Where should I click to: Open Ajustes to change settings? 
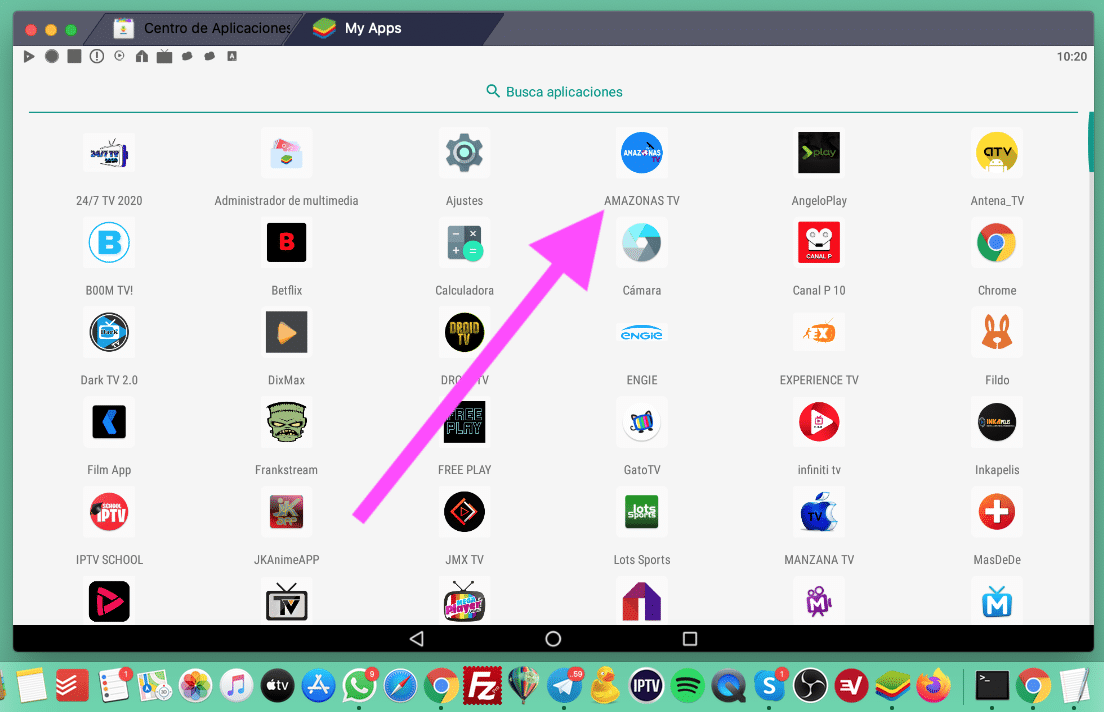click(x=464, y=153)
